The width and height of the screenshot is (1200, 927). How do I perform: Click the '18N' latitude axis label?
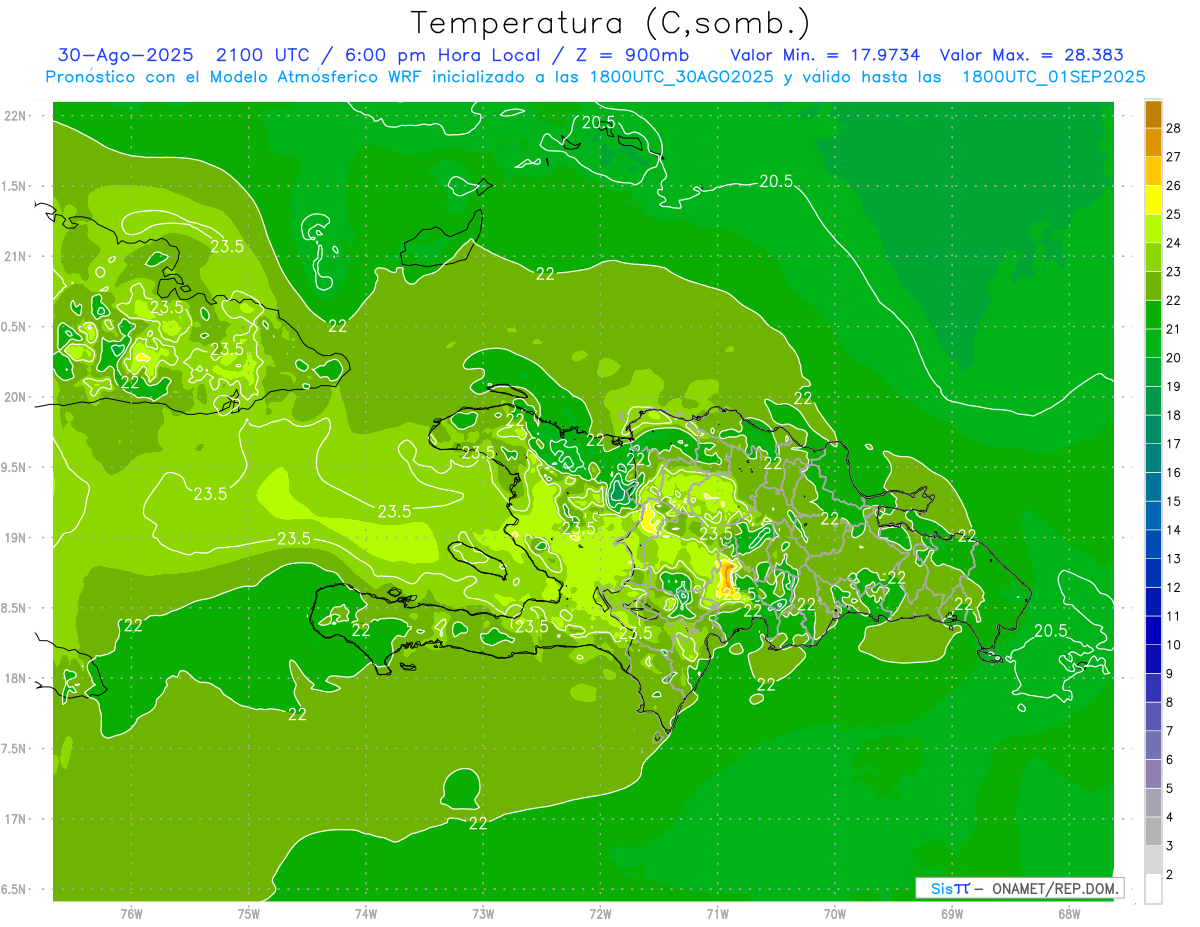click(15, 678)
